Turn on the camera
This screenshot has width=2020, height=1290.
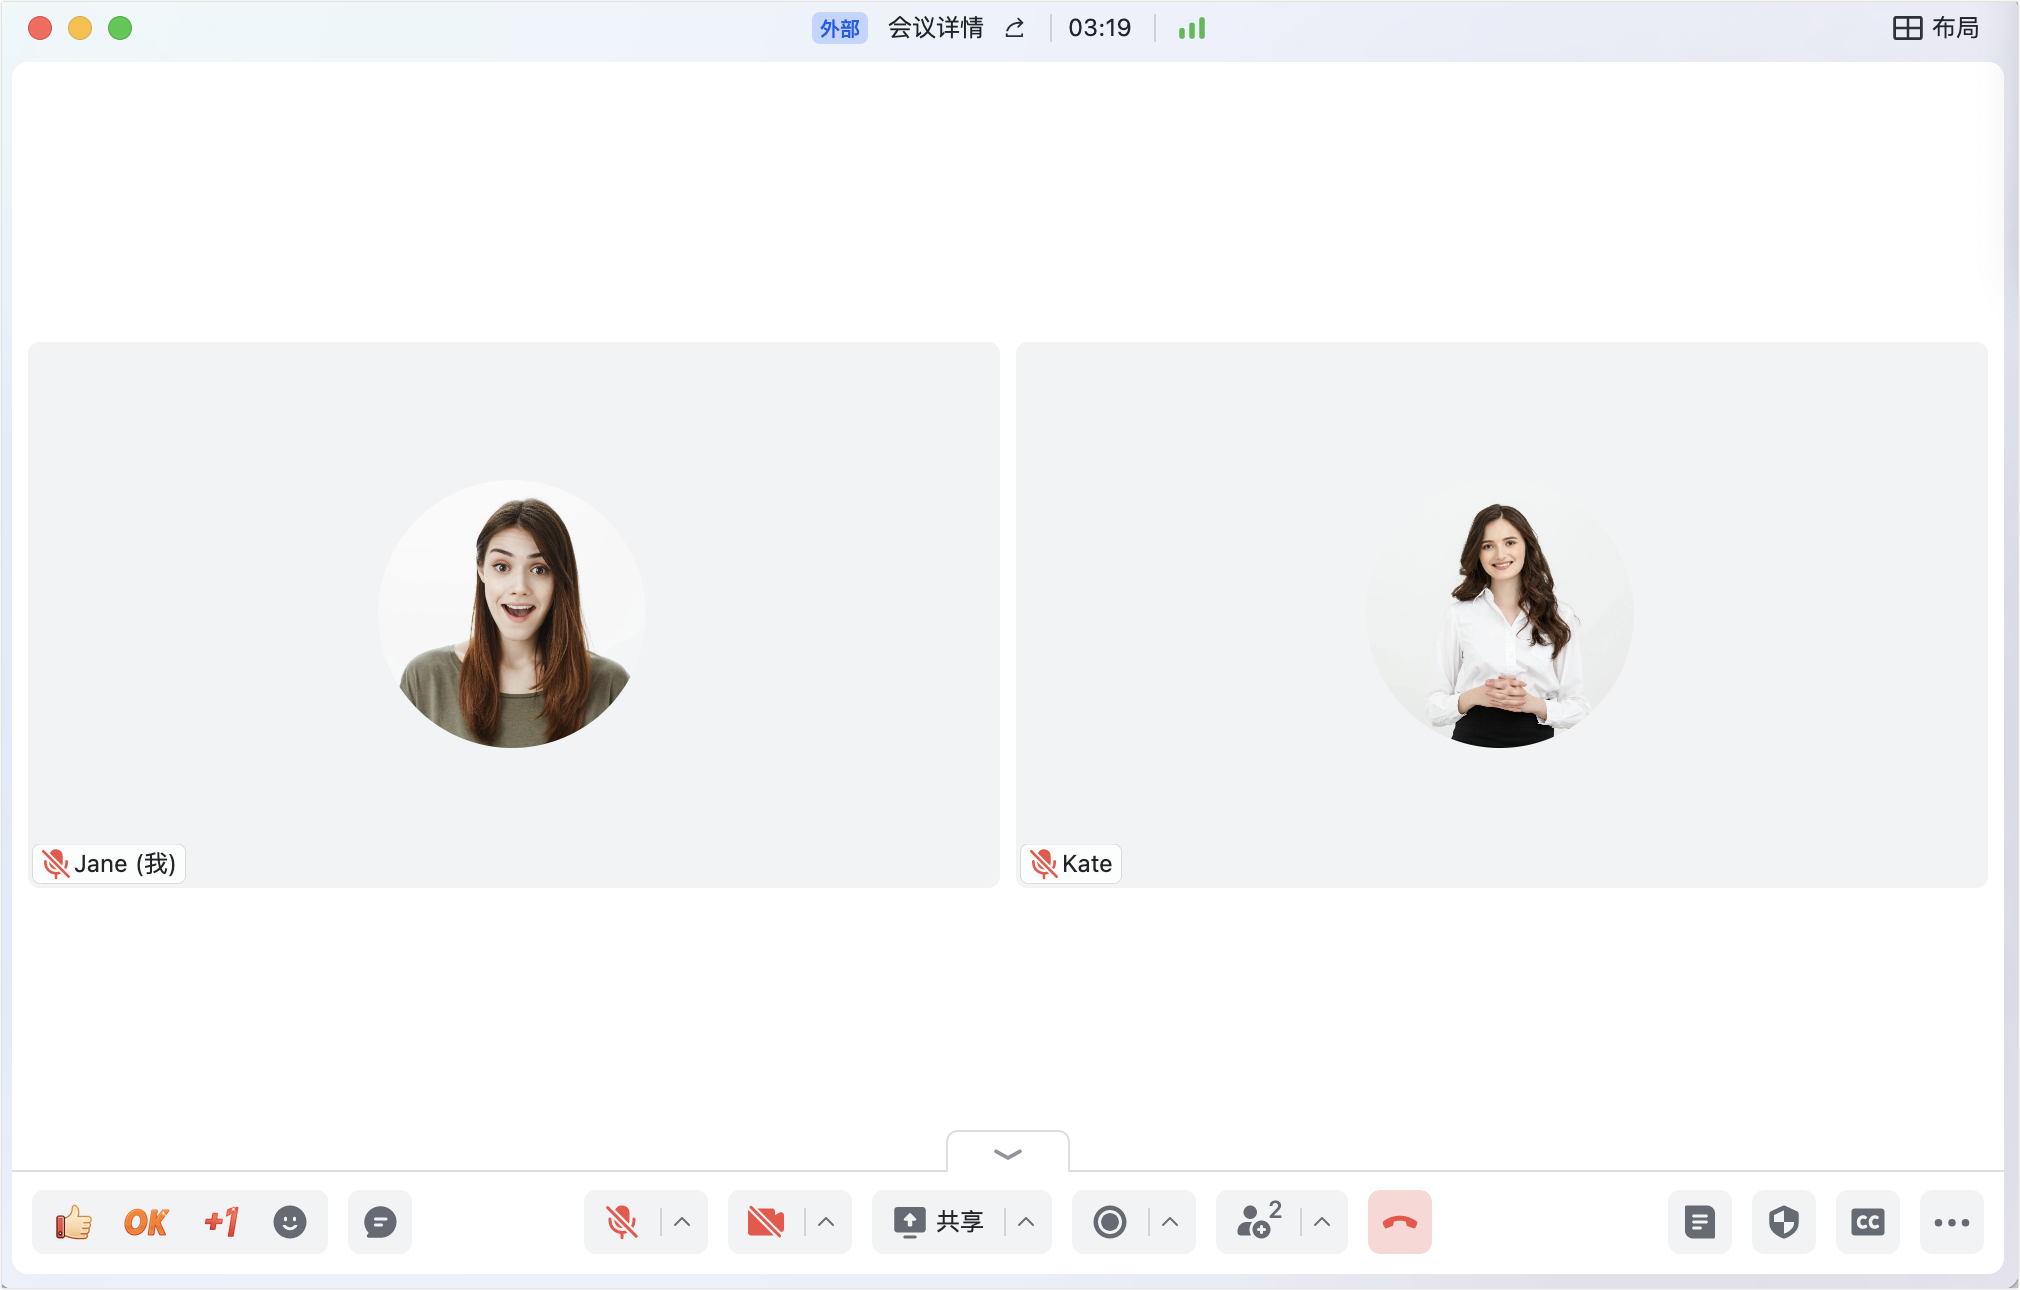pyautogui.click(x=765, y=1222)
